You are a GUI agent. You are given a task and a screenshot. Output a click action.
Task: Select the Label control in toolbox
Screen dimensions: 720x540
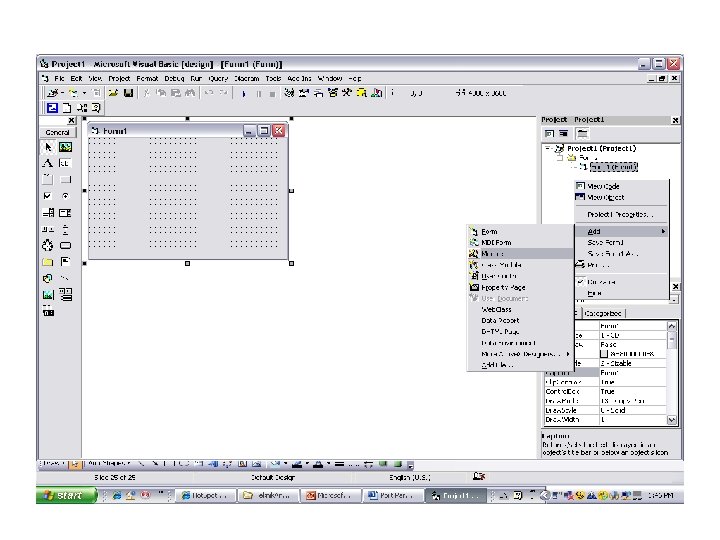pyautogui.click(x=48, y=163)
